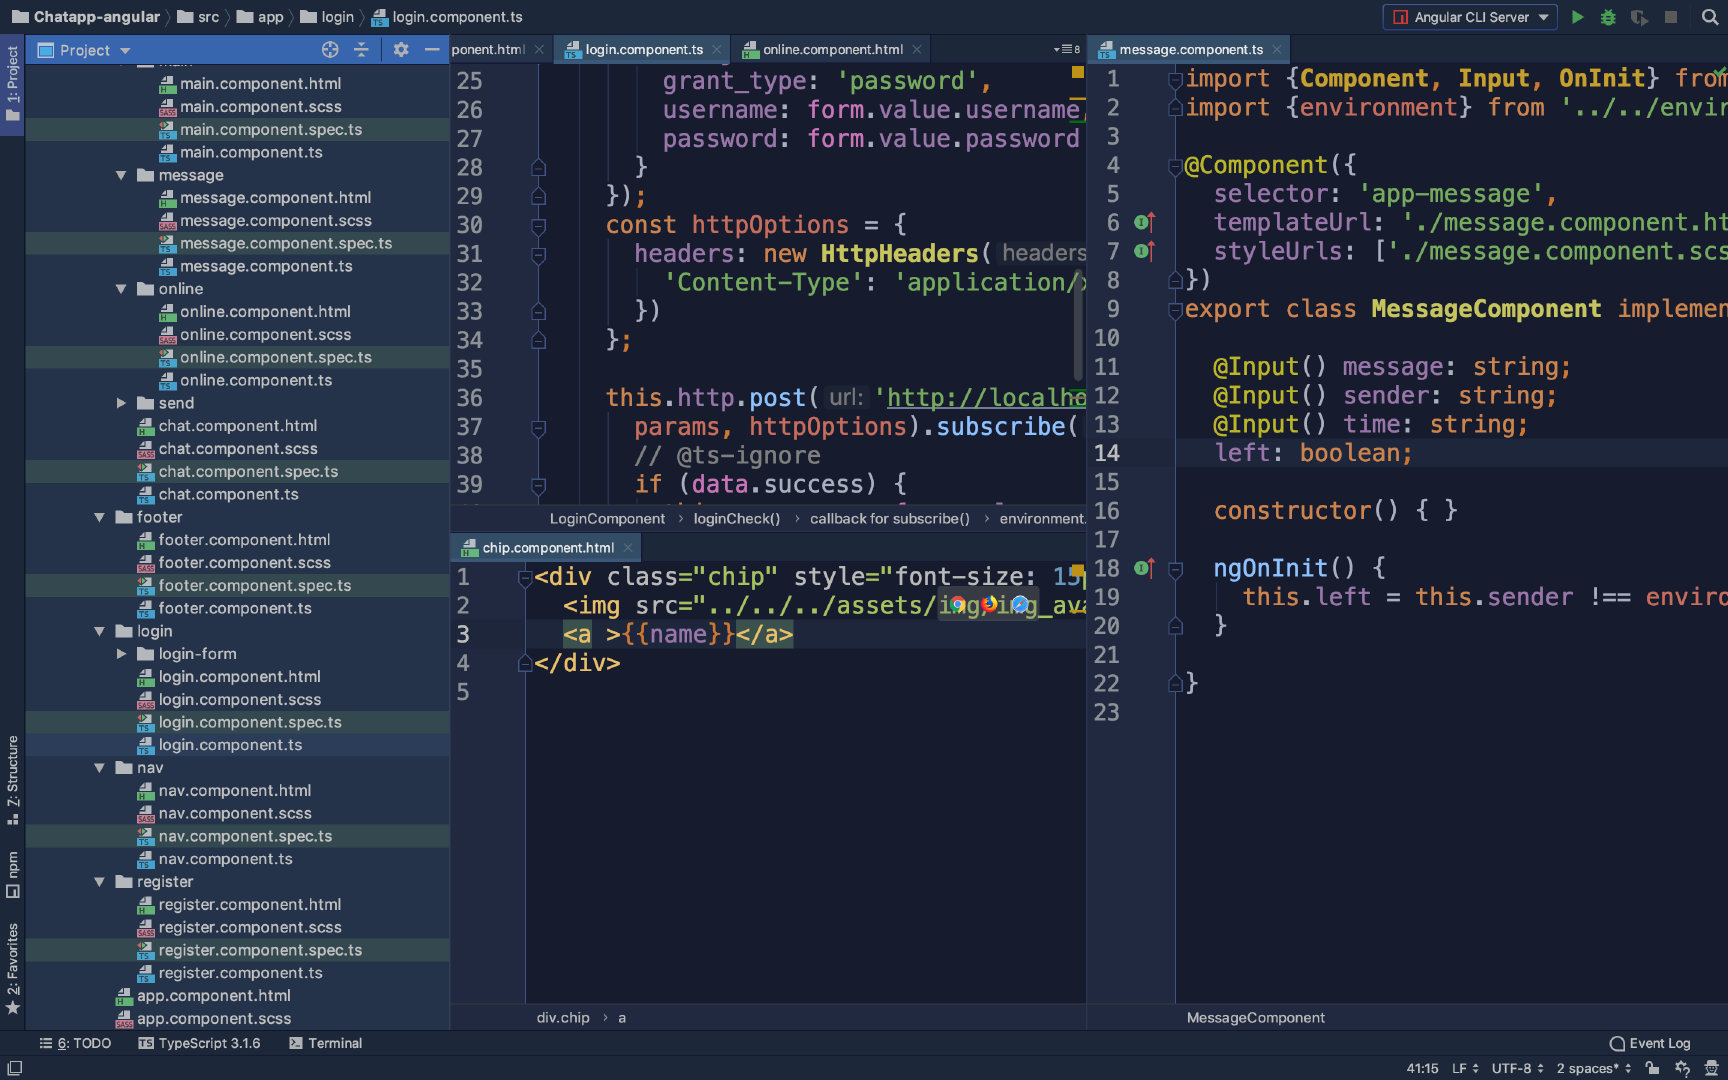Open in Safari browser icon in chip editor

click(x=1020, y=604)
